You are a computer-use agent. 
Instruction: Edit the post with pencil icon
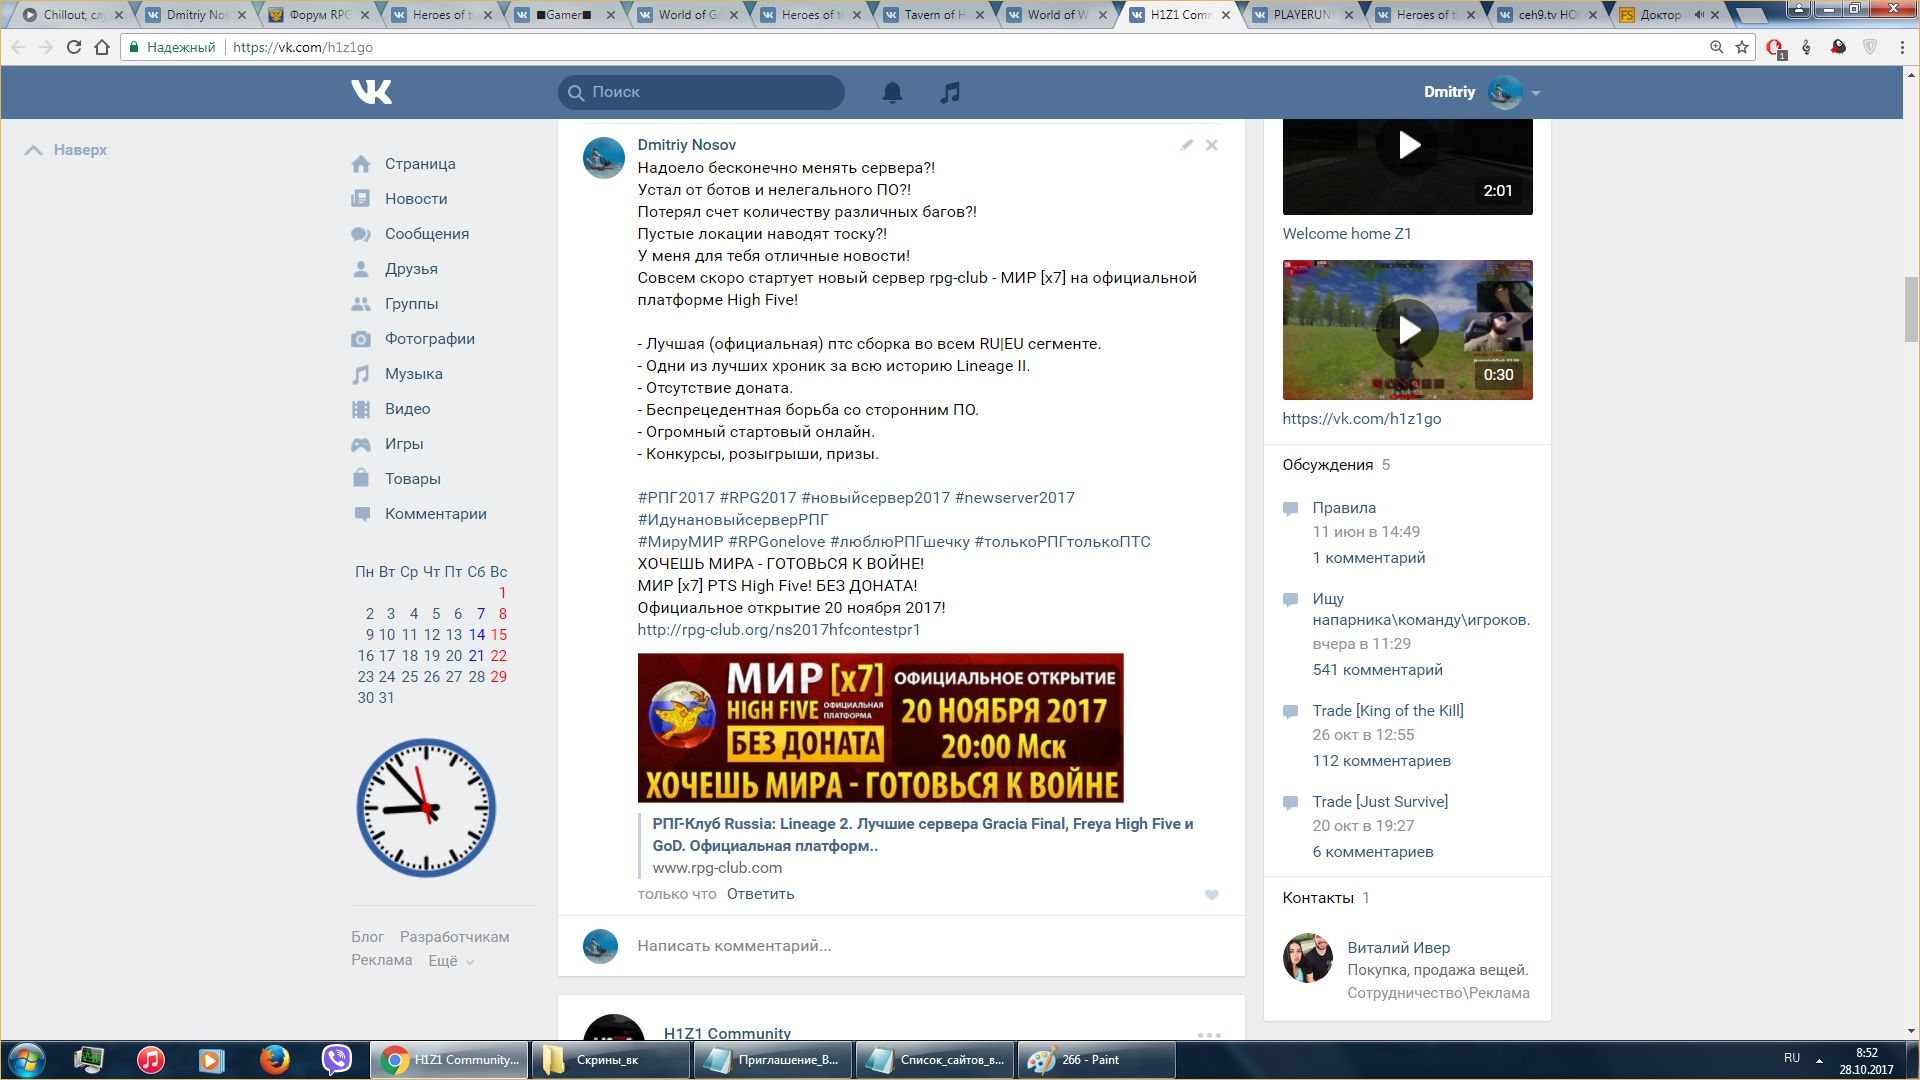point(1186,145)
